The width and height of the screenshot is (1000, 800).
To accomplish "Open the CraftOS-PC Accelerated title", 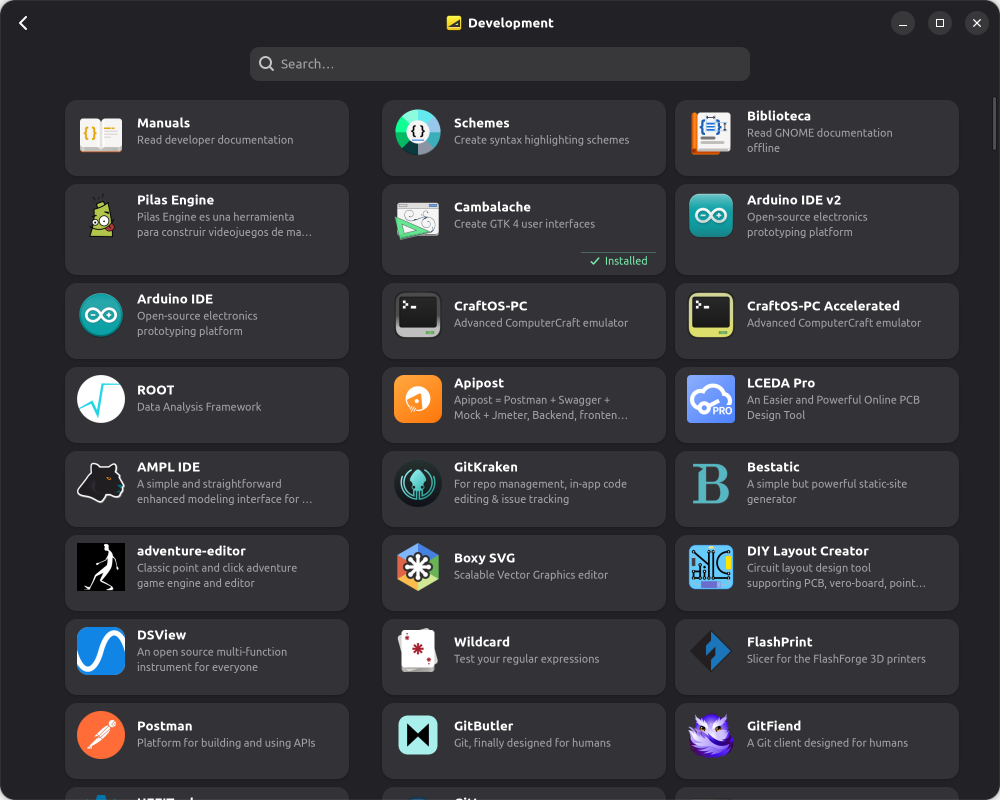I will tap(823, 306).
